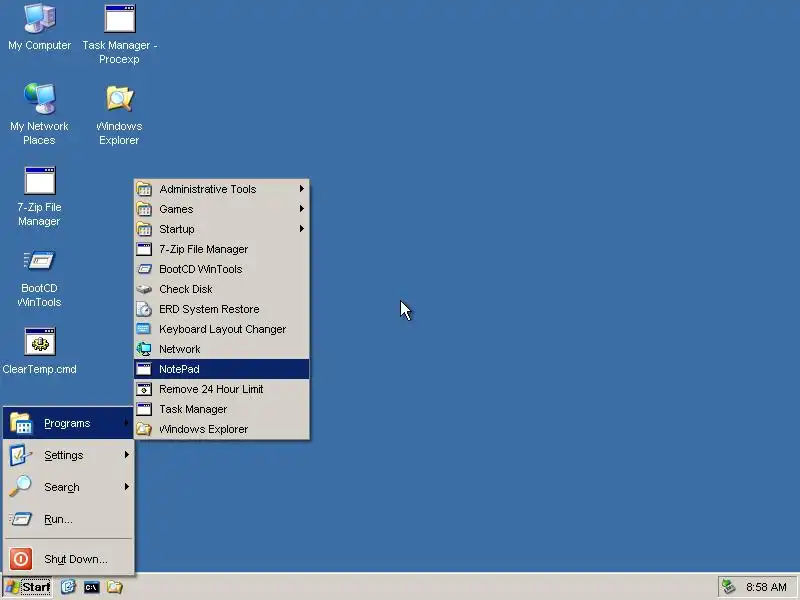This screenshot has height=600, width=800.
Task: Choose Task Manager in Programs menu
Action: point(221,409)
